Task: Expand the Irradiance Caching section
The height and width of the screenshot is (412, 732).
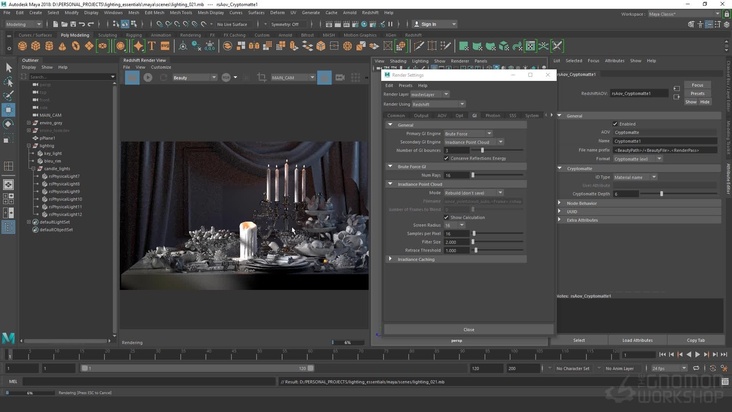Action: pos(390,259)
